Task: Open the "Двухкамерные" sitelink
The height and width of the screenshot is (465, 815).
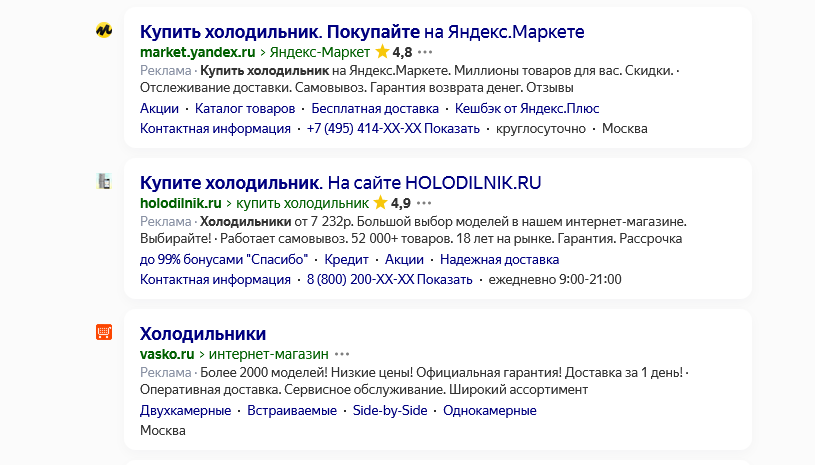Action: click(x=185, y=410)
